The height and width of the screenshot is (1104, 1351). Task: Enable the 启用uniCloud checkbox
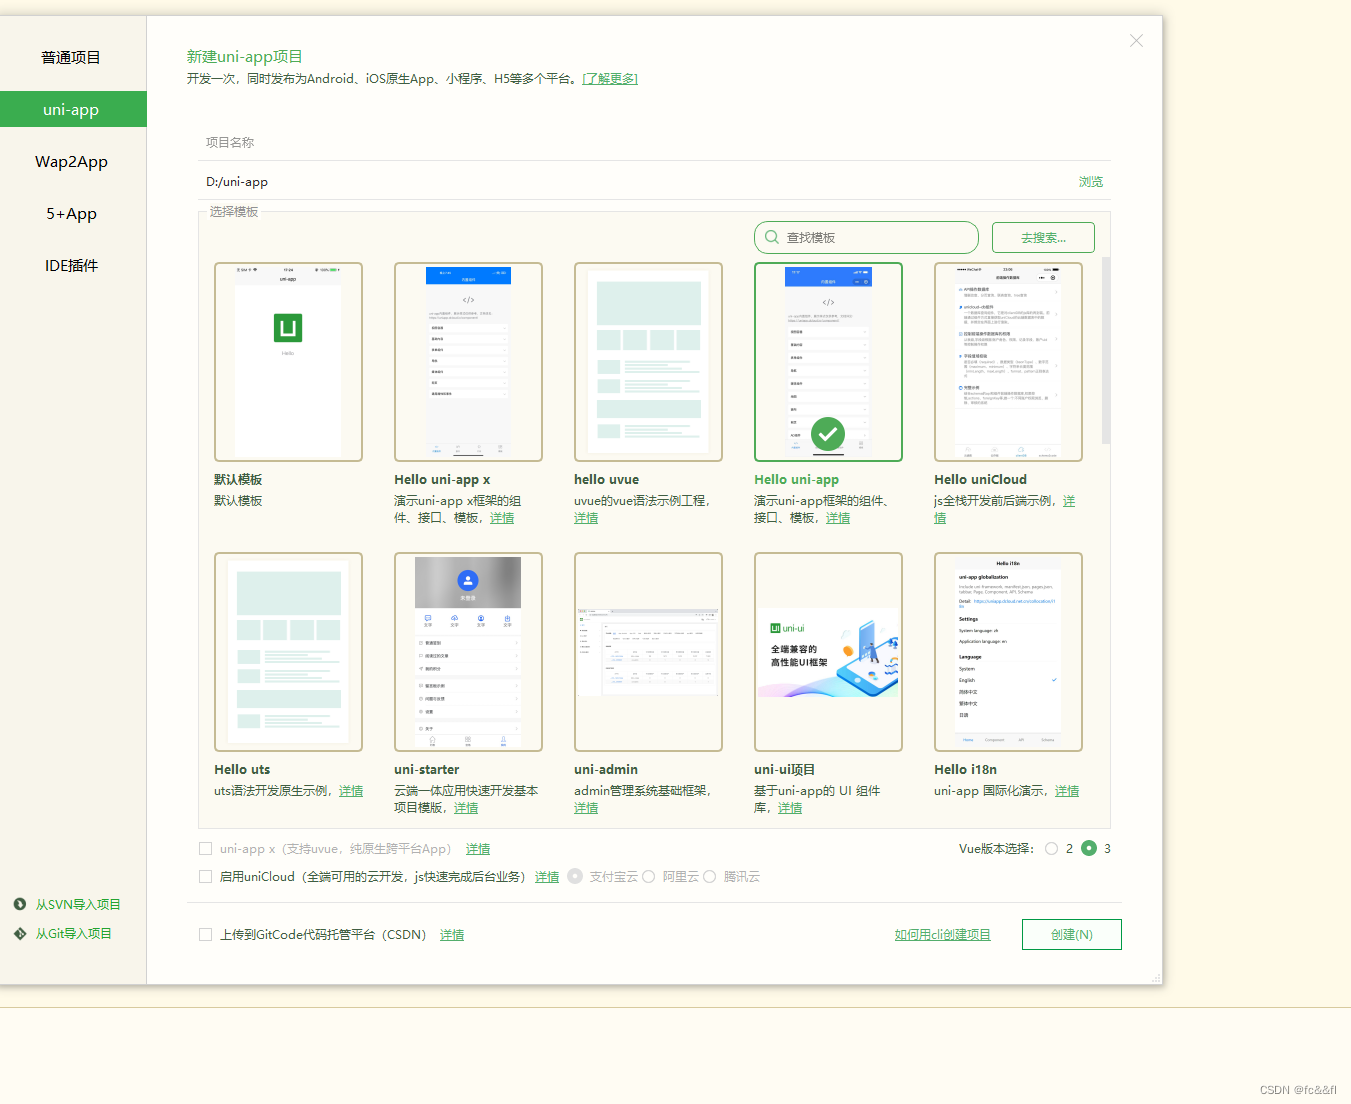[x=205, y=876]
